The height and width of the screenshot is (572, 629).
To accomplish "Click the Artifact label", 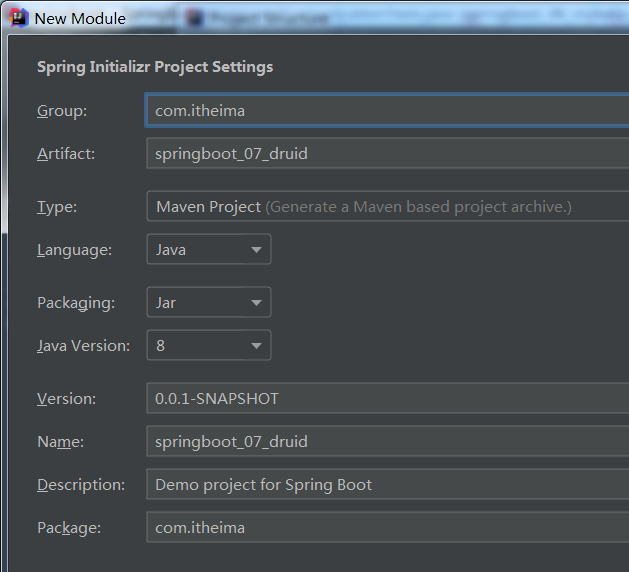I will 66,154.
